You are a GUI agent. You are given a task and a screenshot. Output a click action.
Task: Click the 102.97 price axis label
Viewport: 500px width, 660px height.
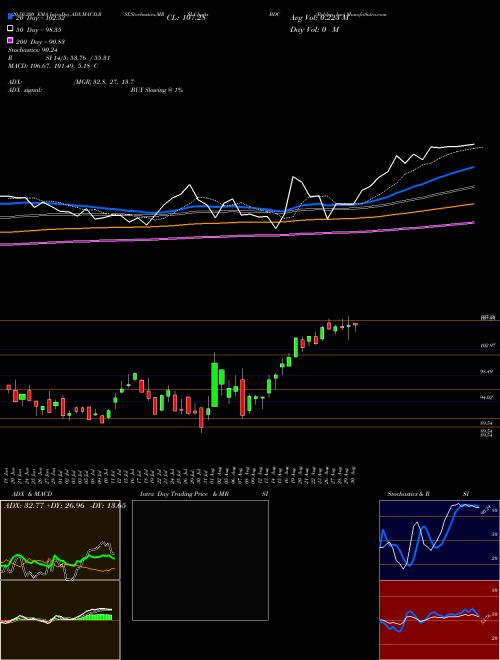point(487,345)
